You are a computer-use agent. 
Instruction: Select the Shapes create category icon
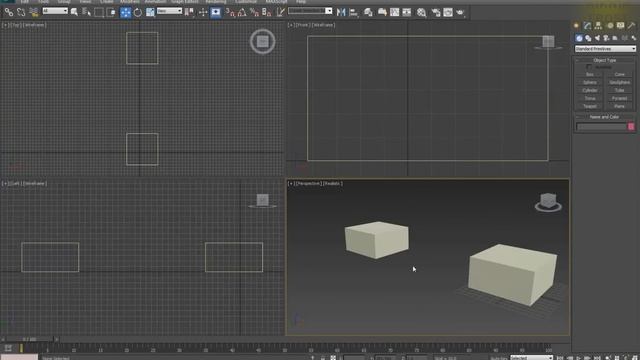588,38
